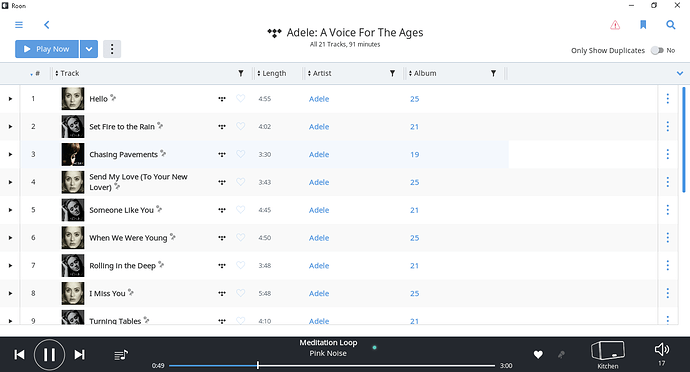The width and height of the screenshot is (690, 372).
Task: Filter the Track column with funnel icon
Action: point(241,74)
